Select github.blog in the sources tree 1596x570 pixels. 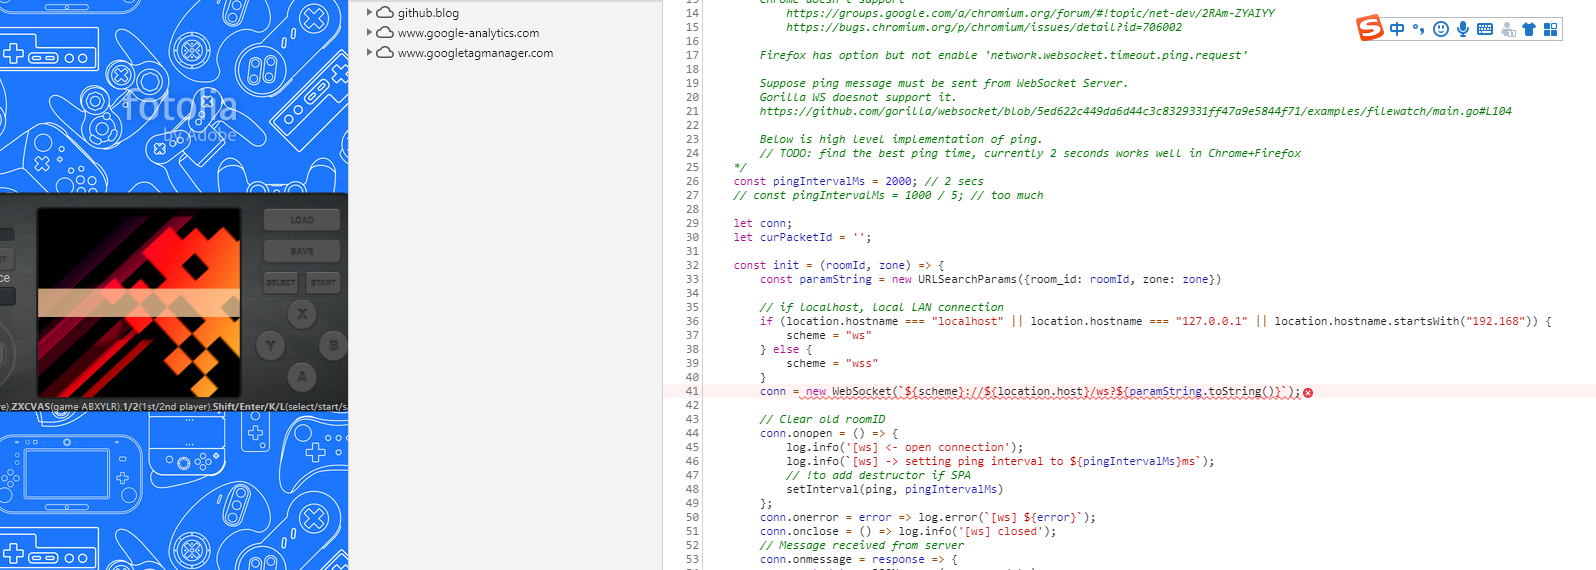428,13
